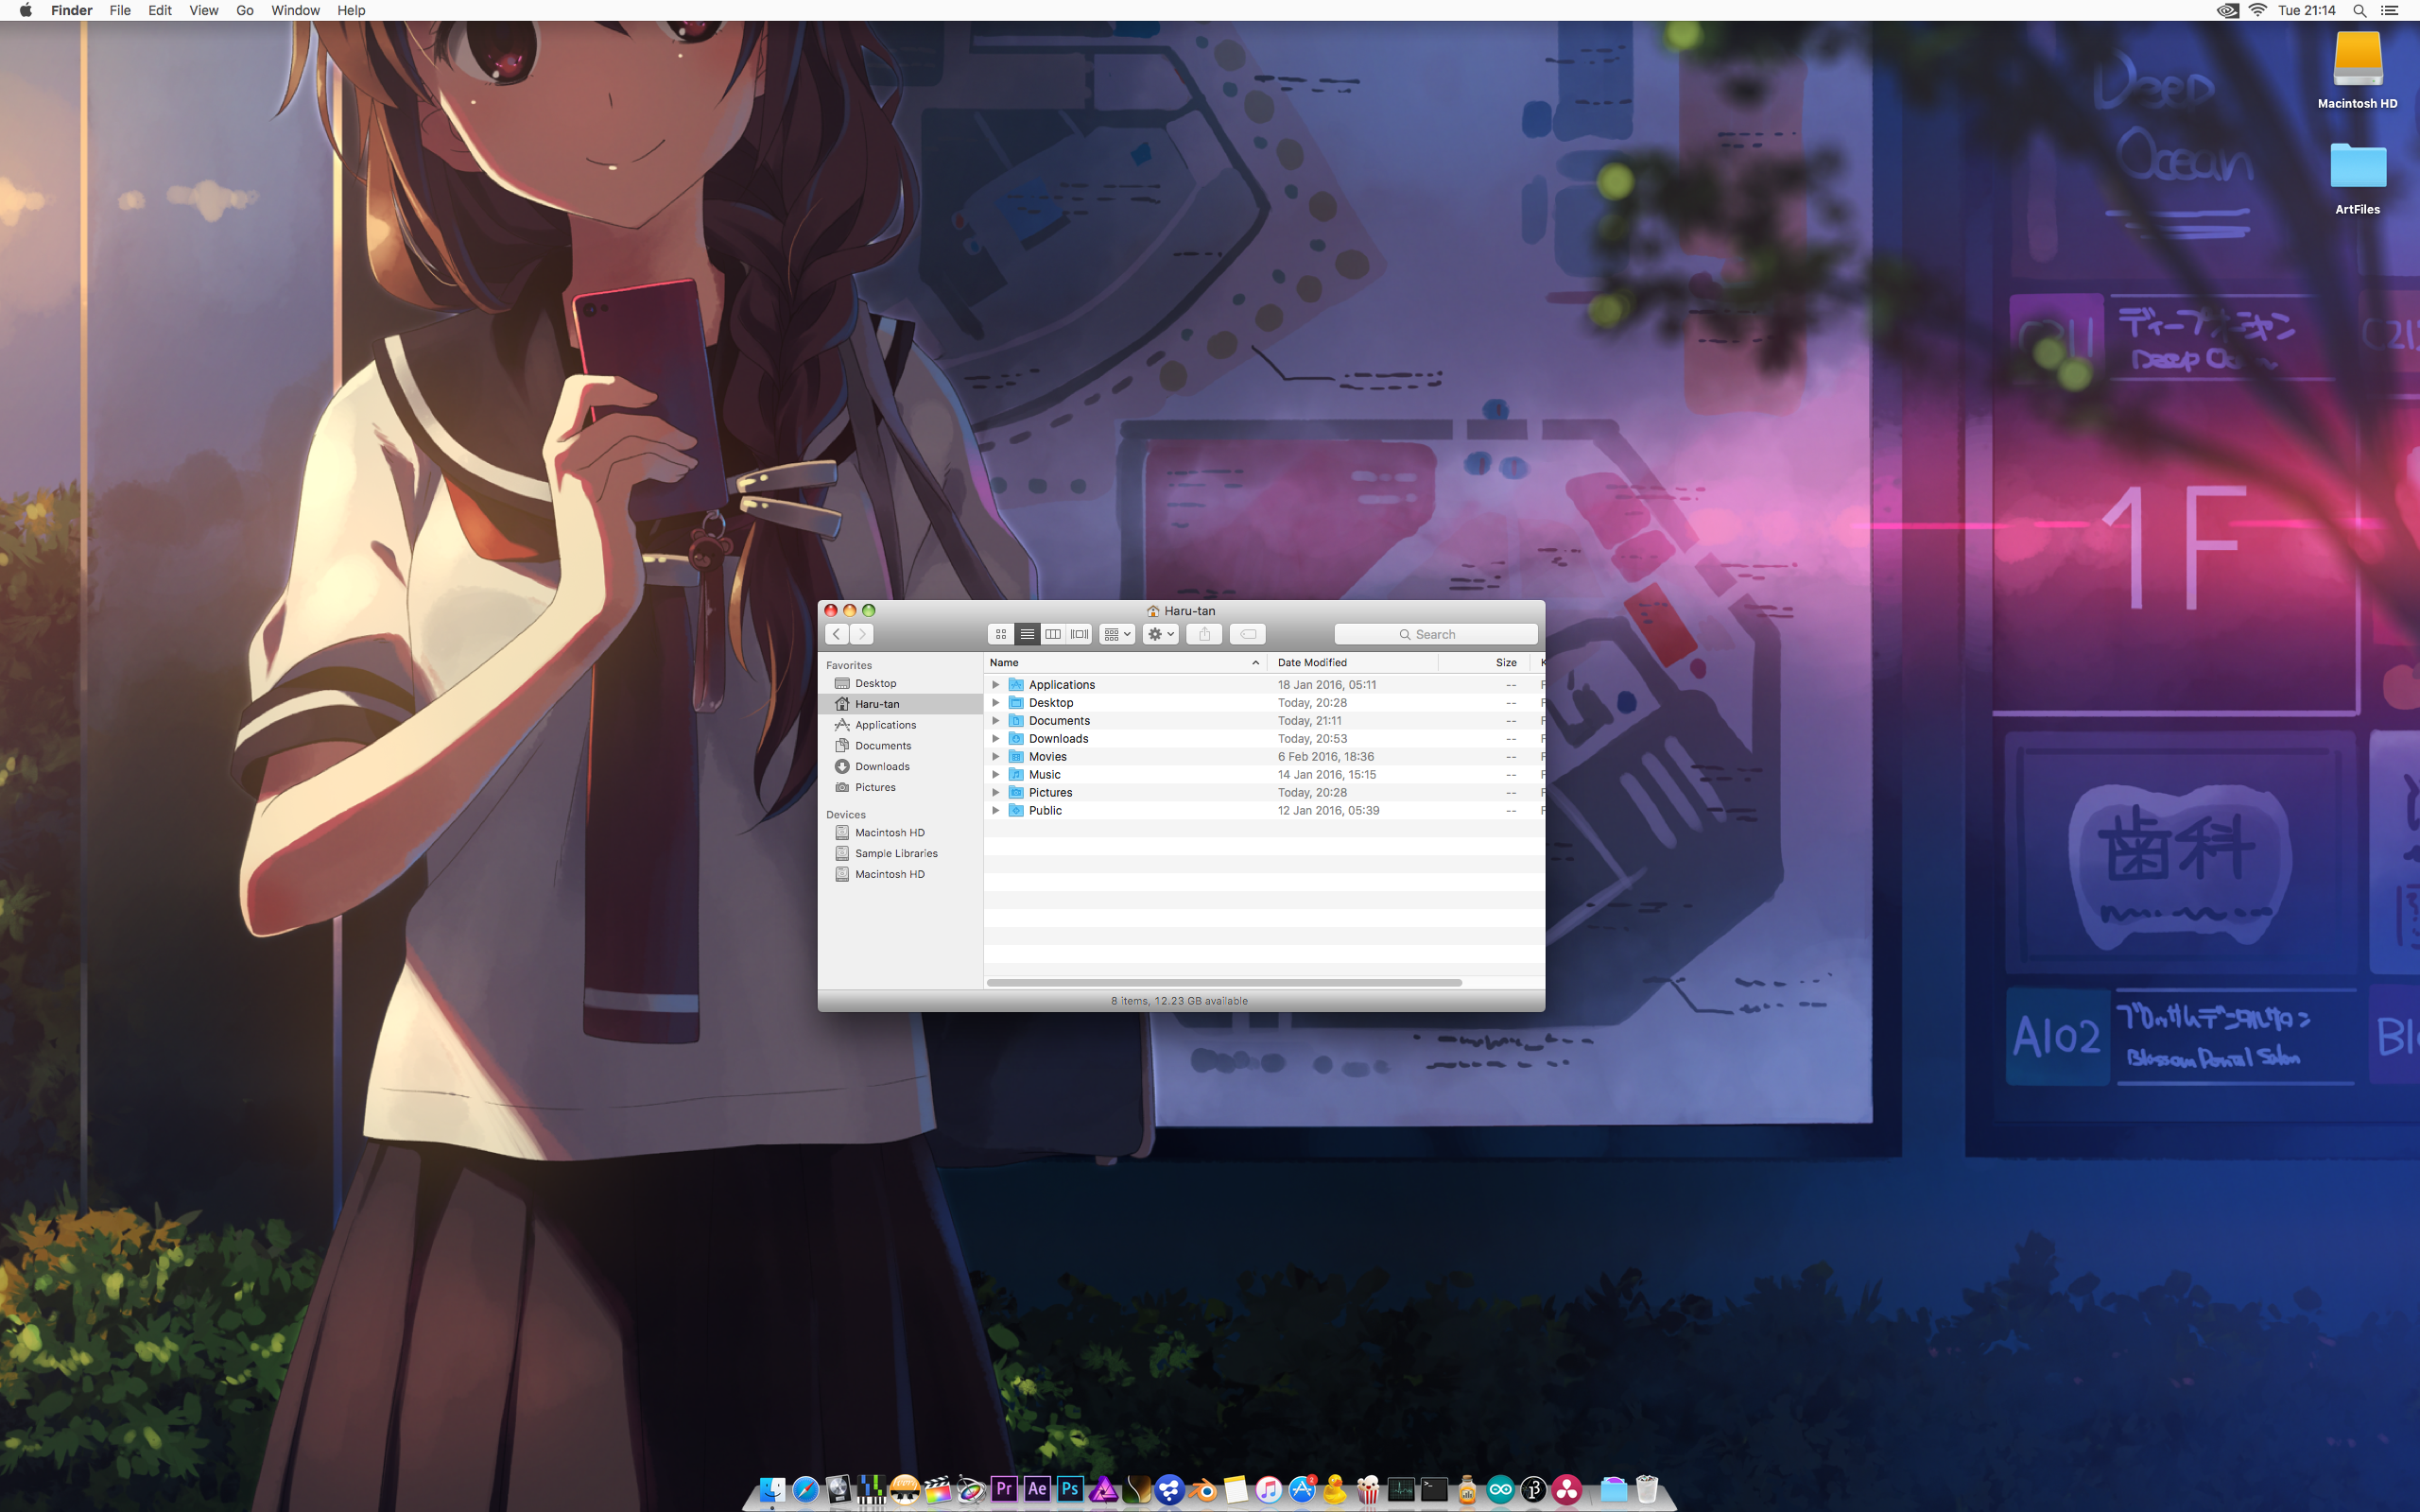
Task: Click the Share toolbar button
Action: [1204, 634]
